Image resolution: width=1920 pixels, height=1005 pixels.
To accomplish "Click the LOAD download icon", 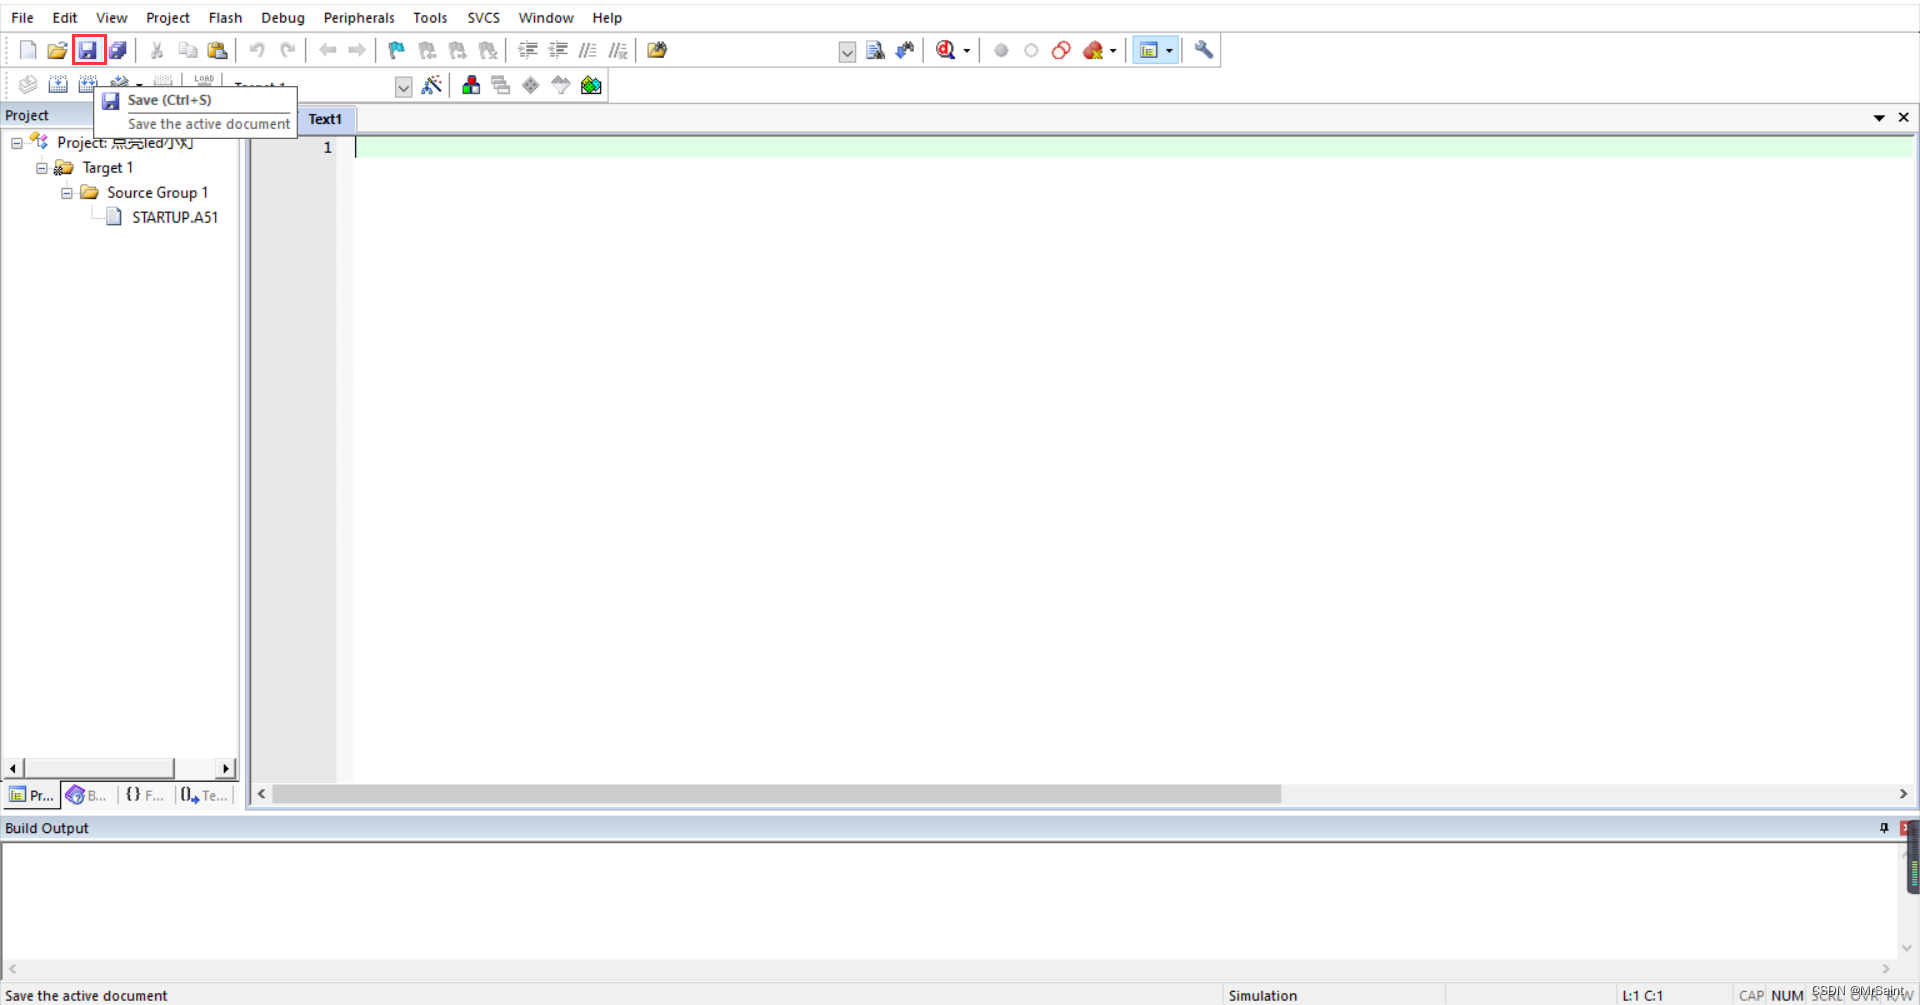I will (x=204, y=81).
